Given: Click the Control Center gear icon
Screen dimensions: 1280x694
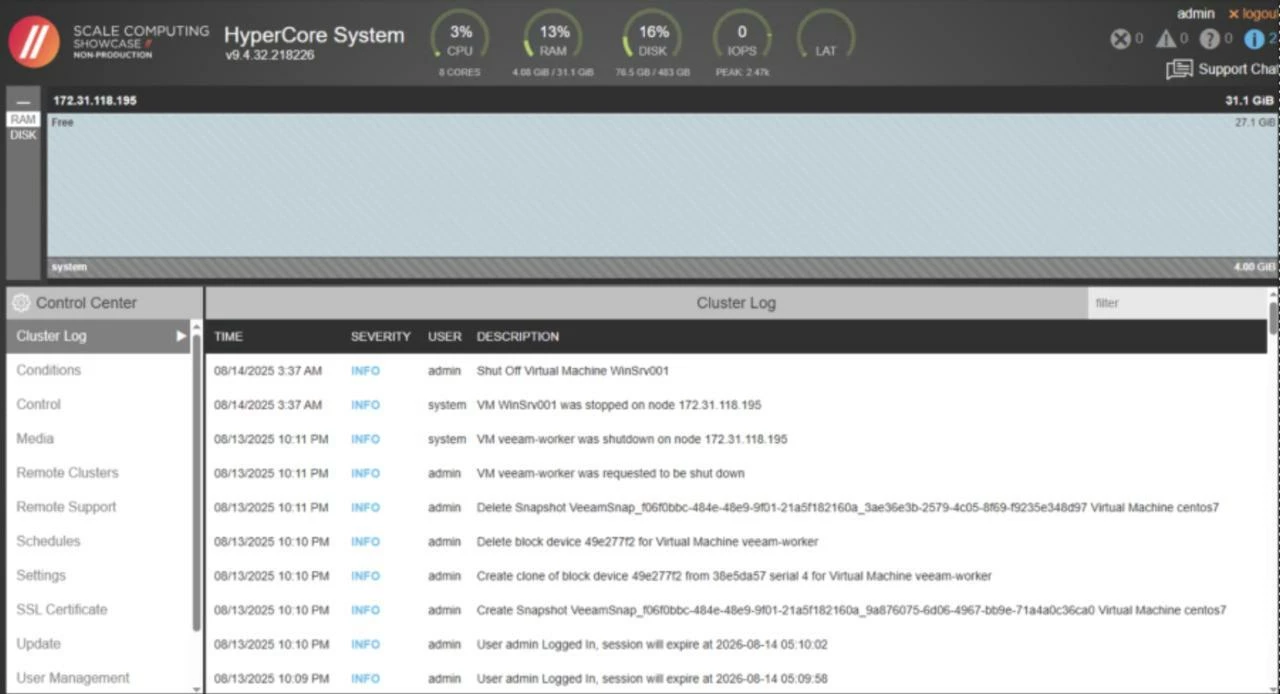Looking at the screenshot, I should [x=20, y=302].
